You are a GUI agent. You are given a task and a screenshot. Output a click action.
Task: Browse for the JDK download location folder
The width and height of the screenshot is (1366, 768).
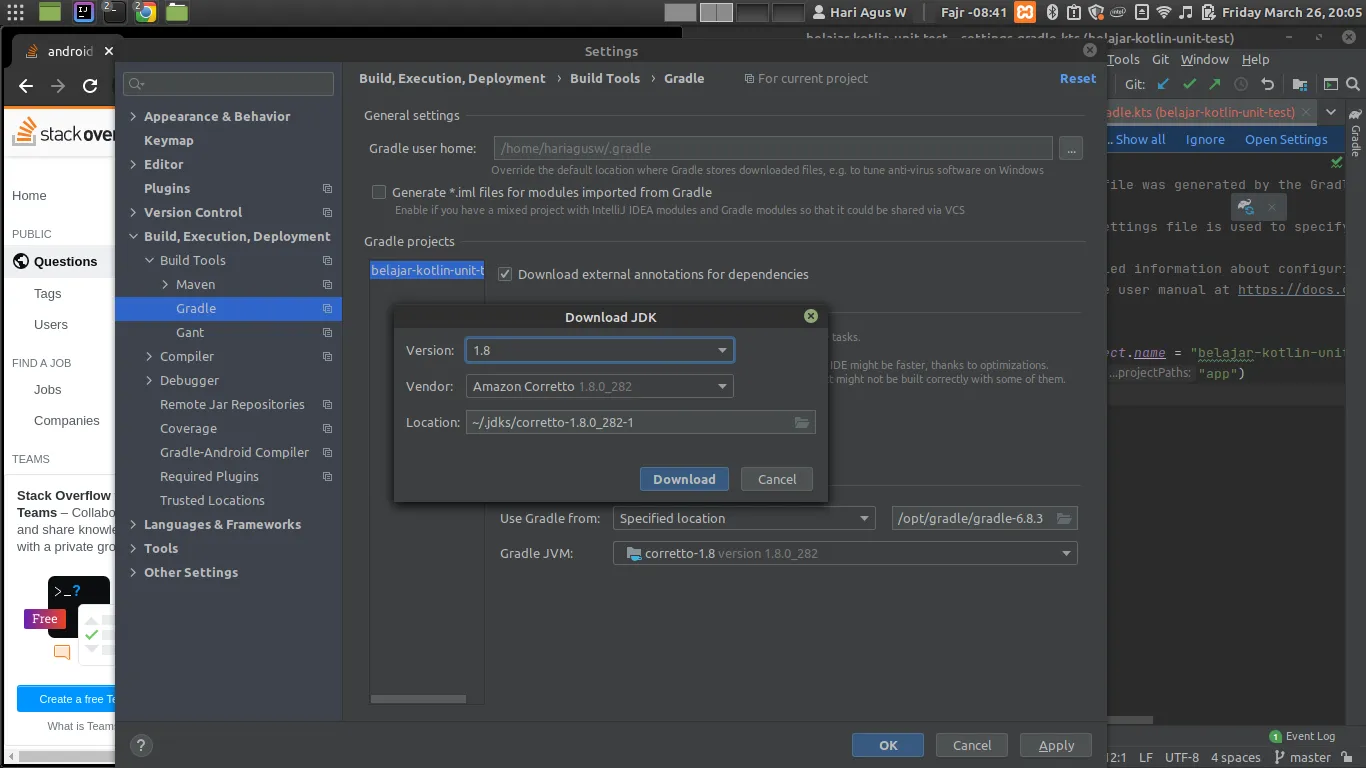[802, 422]
